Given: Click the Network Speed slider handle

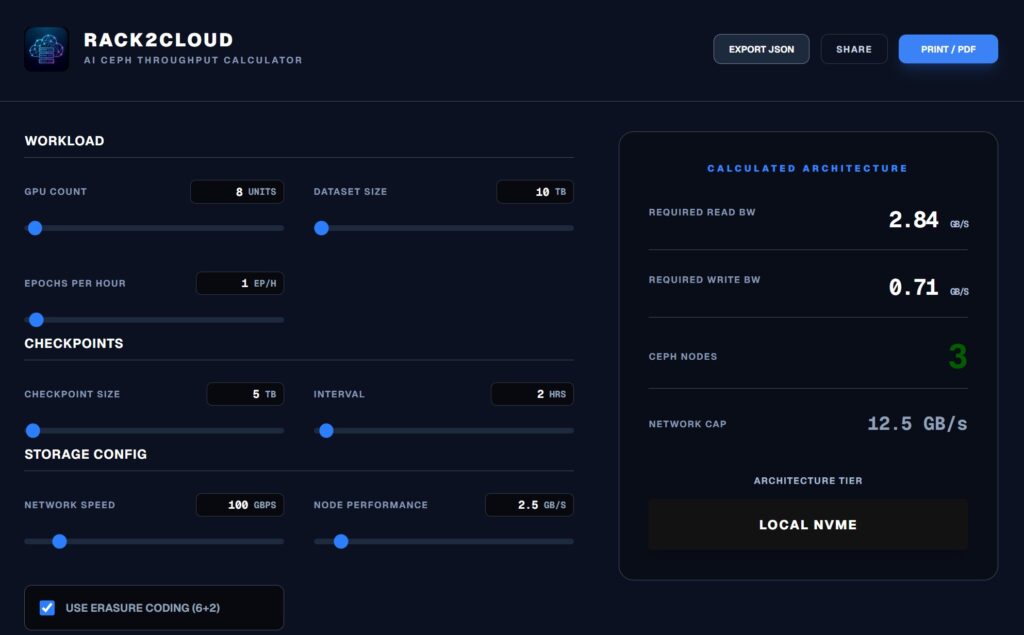Looking at the screenshot, I should 59,541.
